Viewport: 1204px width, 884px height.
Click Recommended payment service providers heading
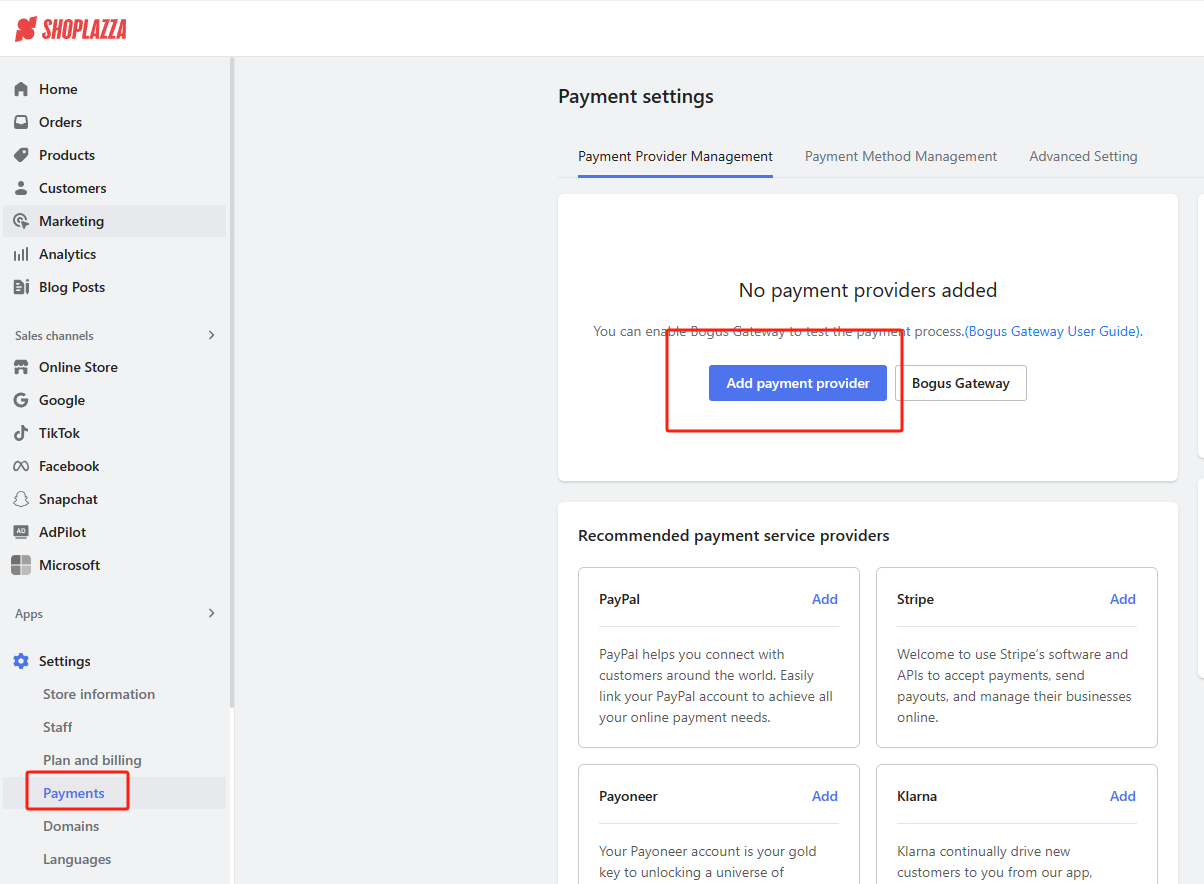(x=734, y=536)
